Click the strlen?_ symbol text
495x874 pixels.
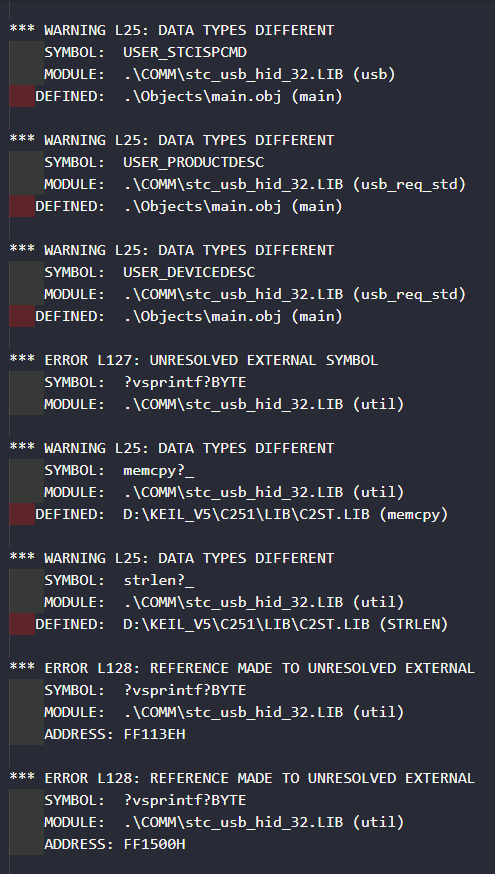[159, 580]
